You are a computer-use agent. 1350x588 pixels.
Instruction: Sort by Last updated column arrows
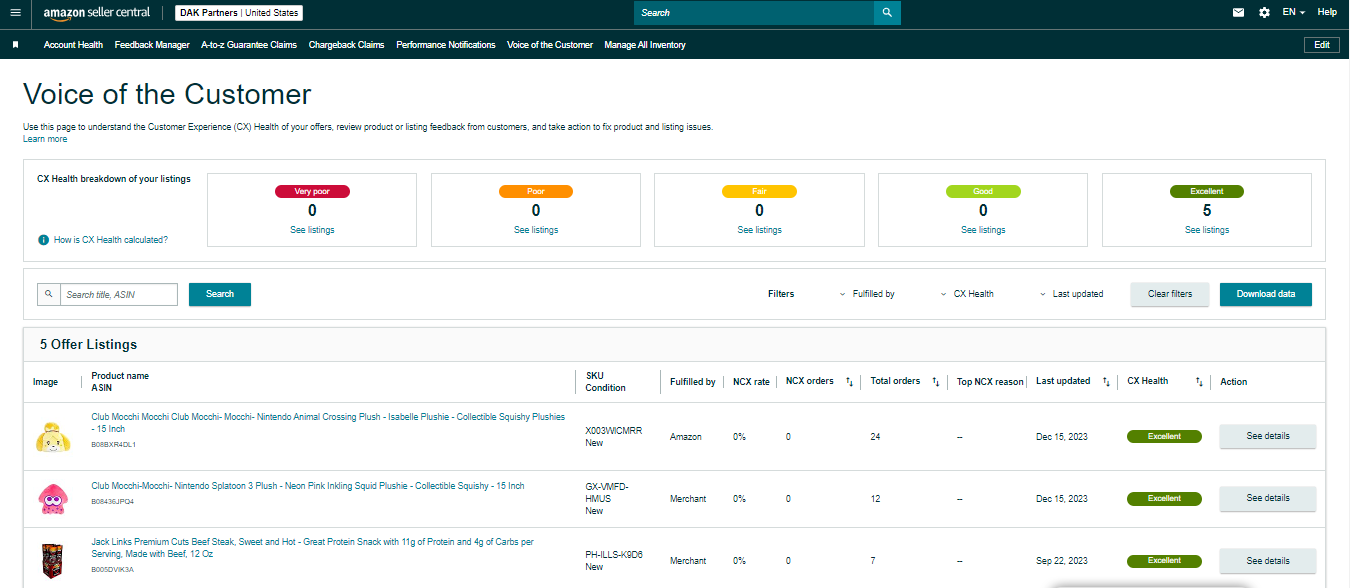pos(1106,381)
